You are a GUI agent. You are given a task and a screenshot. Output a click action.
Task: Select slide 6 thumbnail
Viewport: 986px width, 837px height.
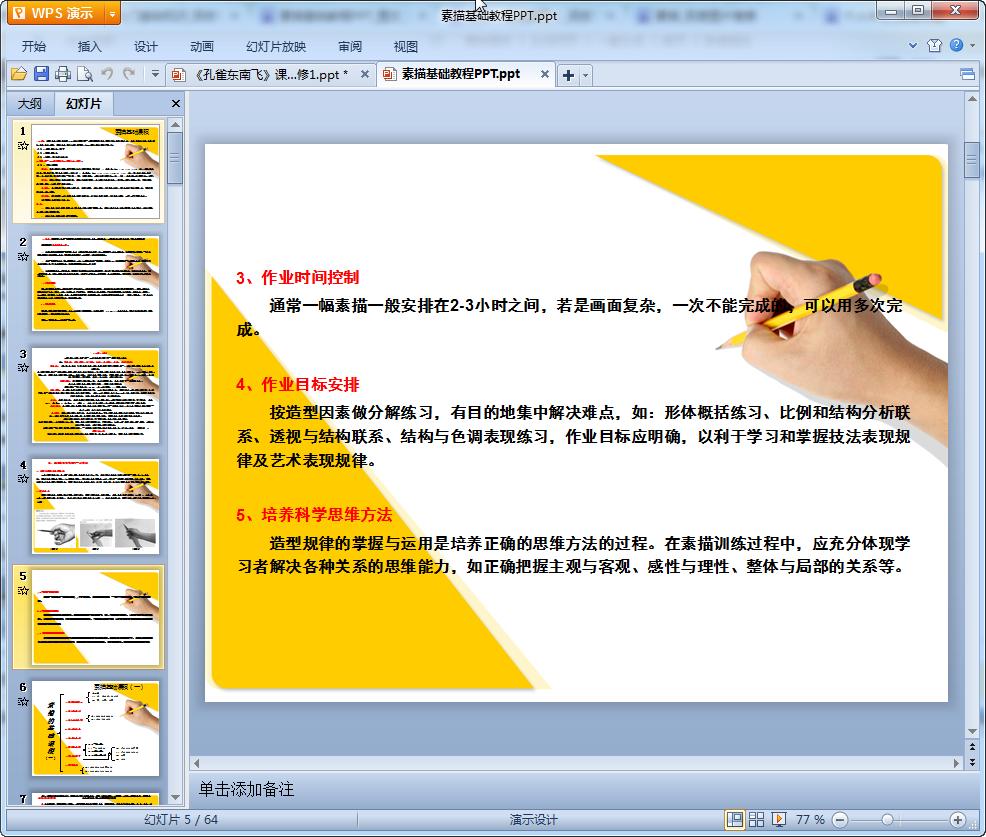click(x=96, y=728)
